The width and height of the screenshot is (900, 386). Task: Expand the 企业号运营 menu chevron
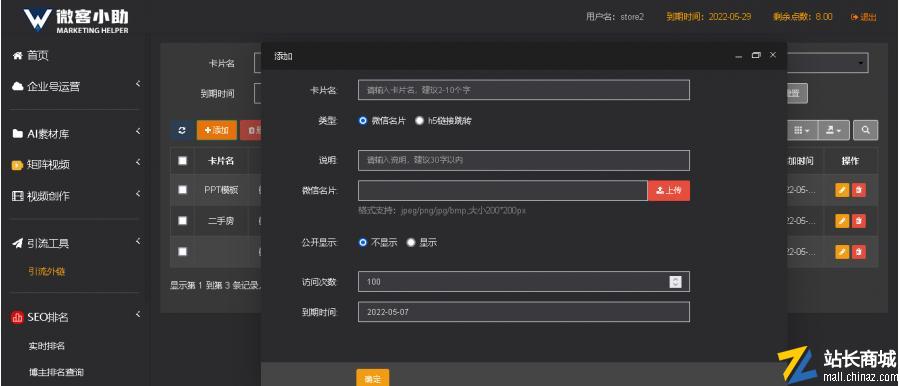(x=138, y=84)
